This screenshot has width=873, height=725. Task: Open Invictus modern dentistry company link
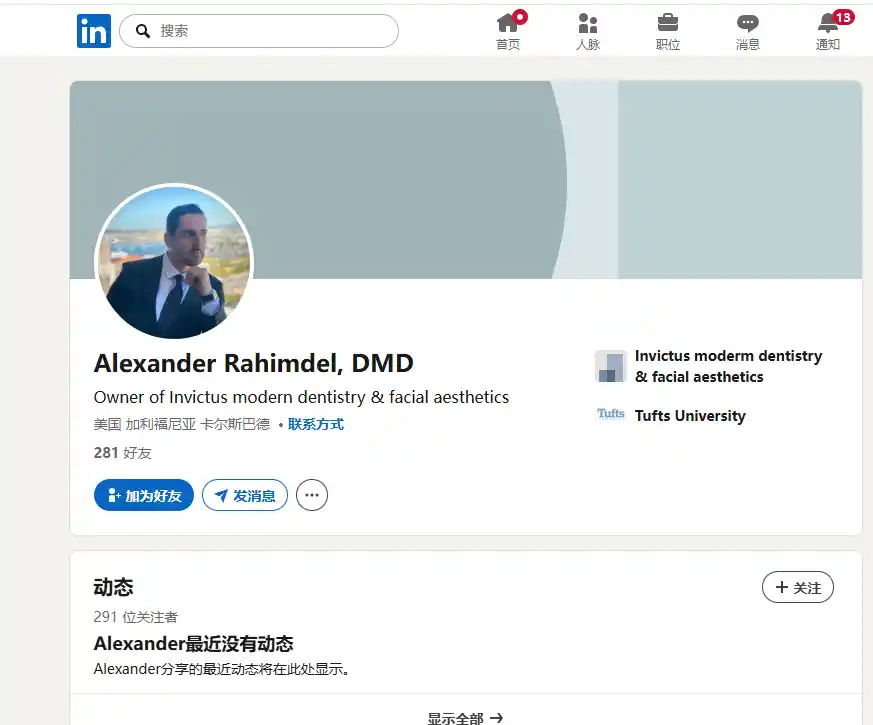728,366
